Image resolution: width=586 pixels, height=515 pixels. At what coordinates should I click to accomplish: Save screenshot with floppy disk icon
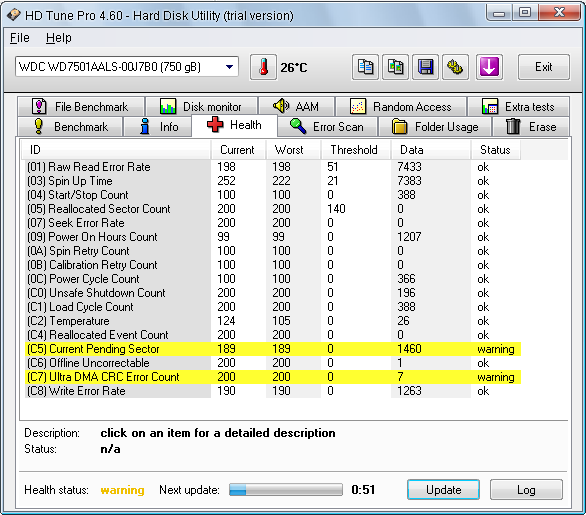pos(425,67)
